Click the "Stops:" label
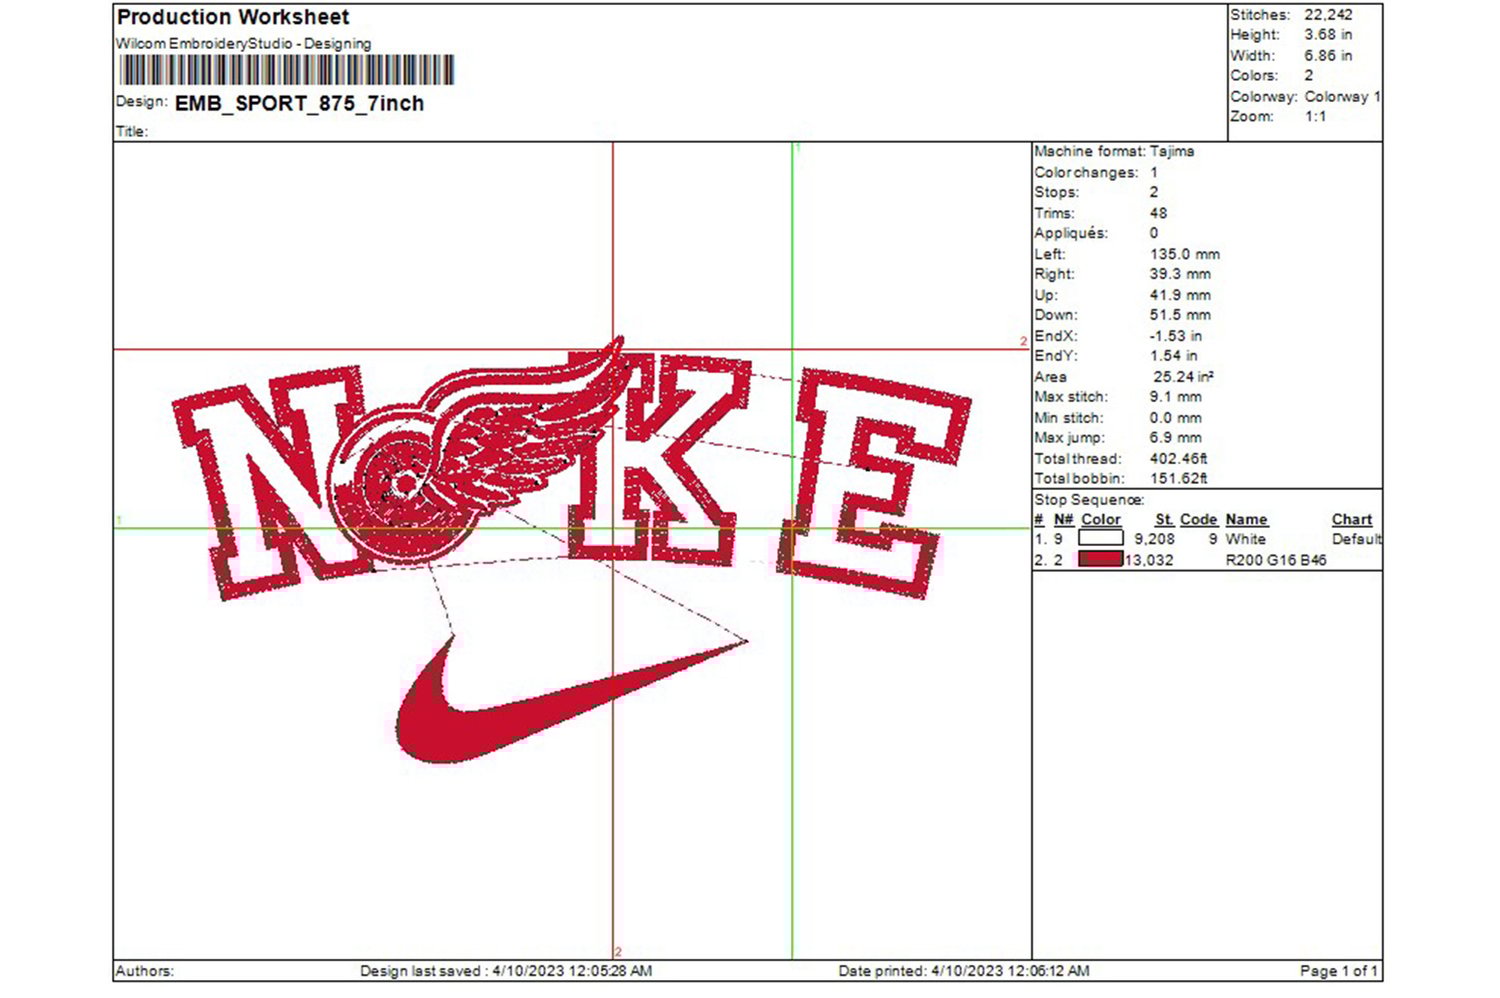This screenshot has width=1500, height=998. point(1057,192)
